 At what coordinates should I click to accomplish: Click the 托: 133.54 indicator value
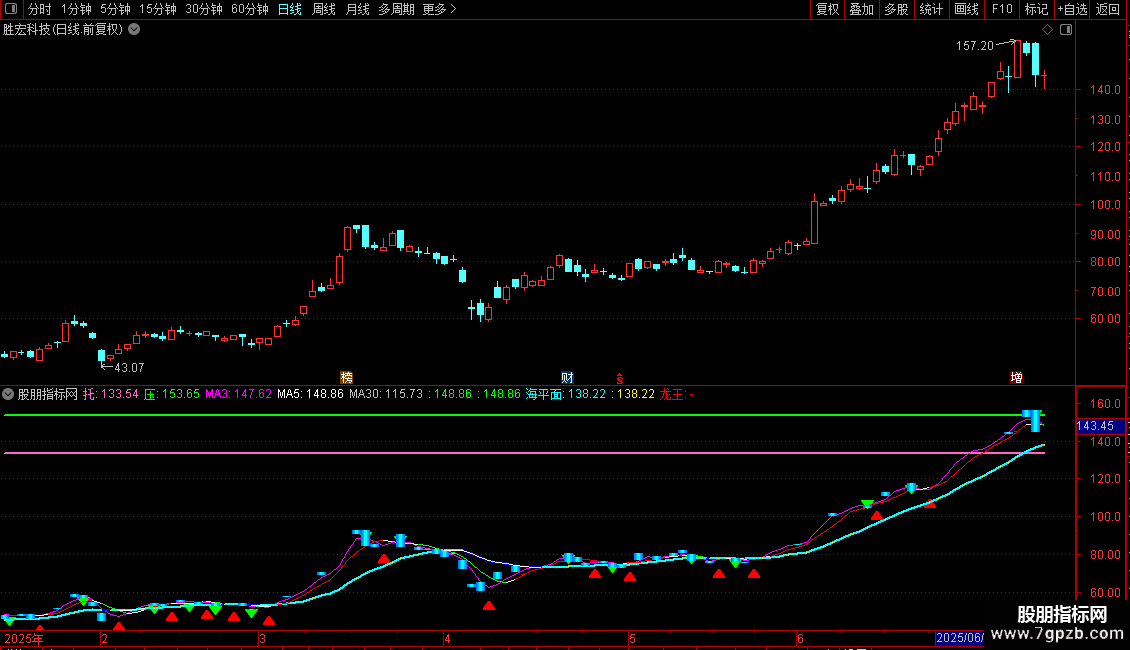click(x=110, y=394)
